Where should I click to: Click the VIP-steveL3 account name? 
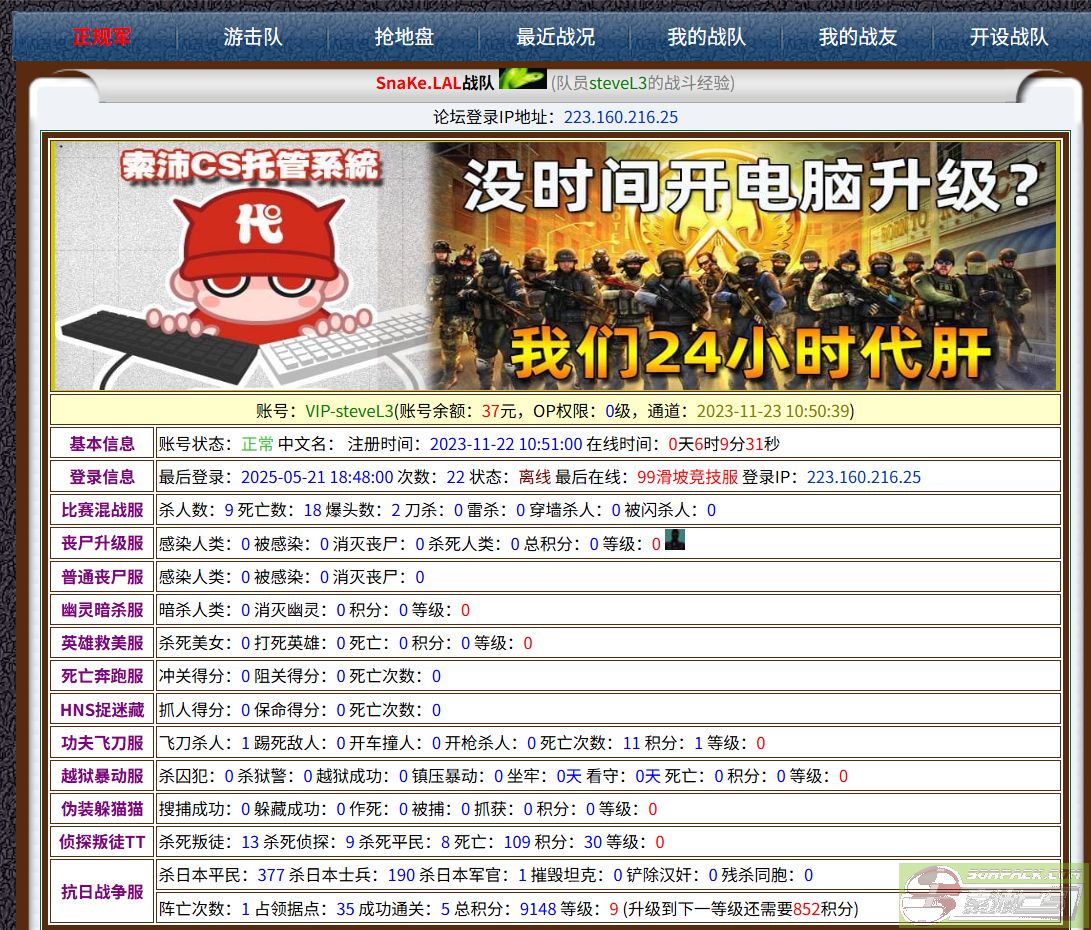click(x=349, y=411)
